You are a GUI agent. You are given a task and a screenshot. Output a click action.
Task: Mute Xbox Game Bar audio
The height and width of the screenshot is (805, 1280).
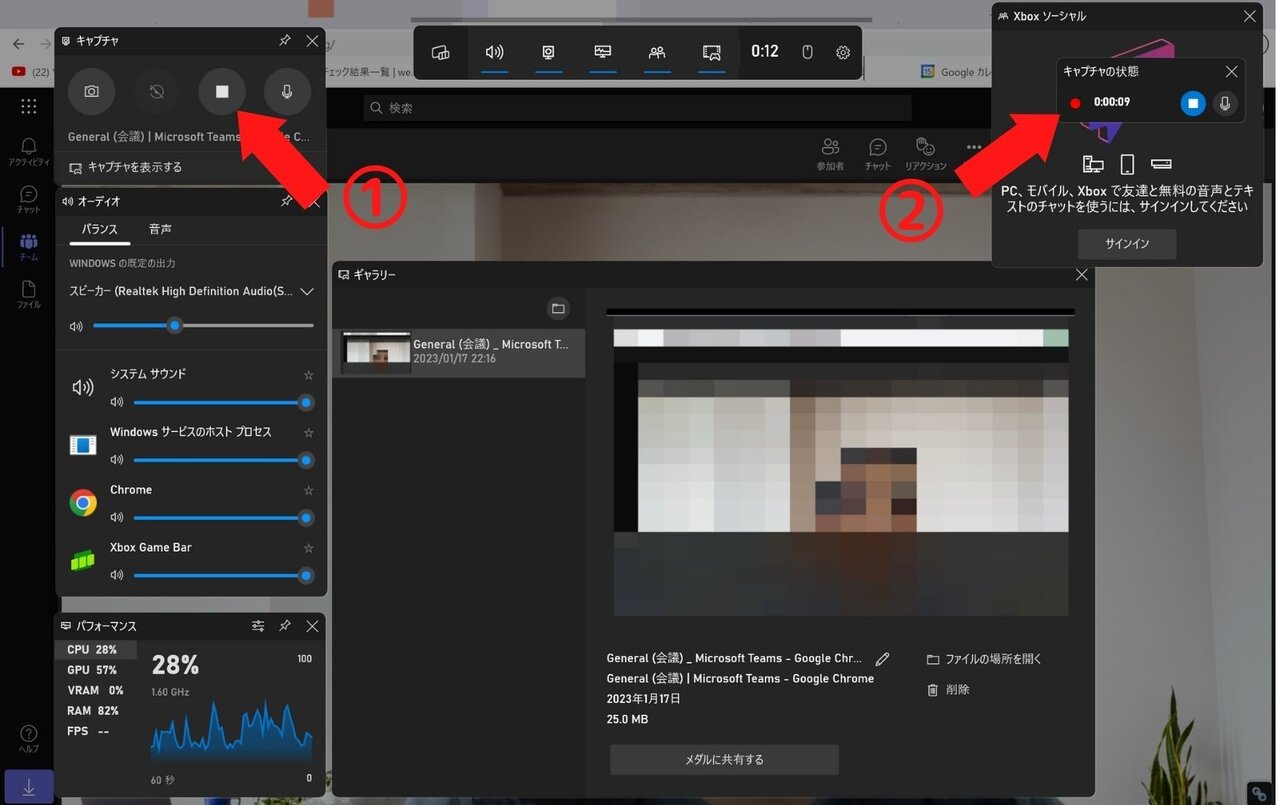[117, 575]
